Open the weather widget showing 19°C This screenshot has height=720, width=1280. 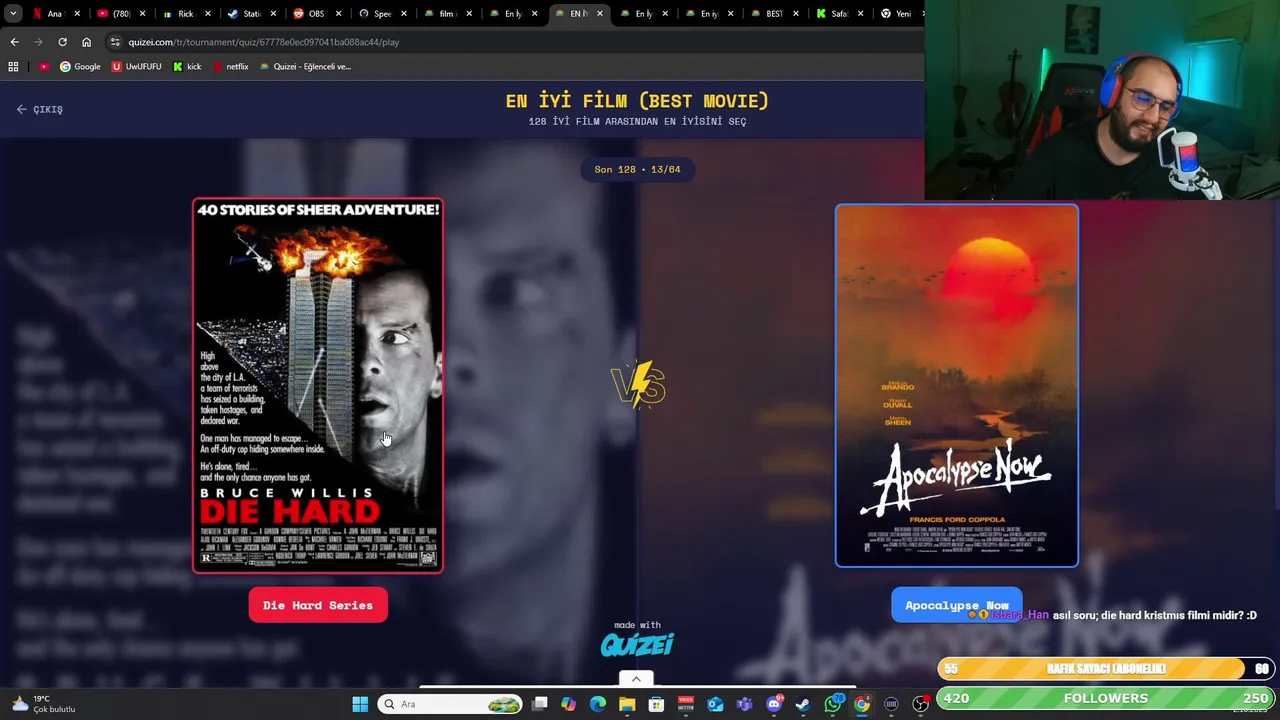[42, 704]
